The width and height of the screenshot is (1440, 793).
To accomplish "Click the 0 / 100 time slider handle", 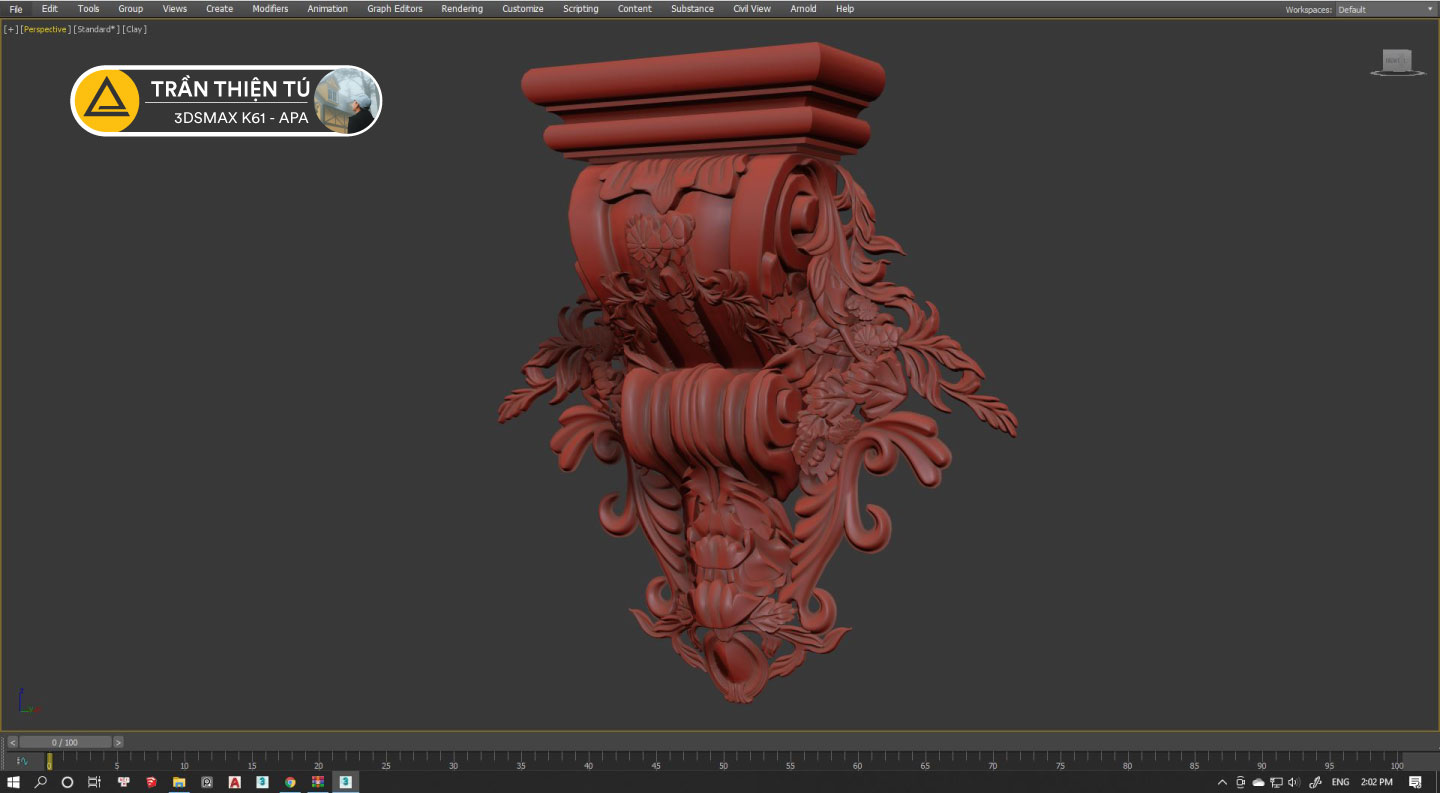I will pos(65,742).
